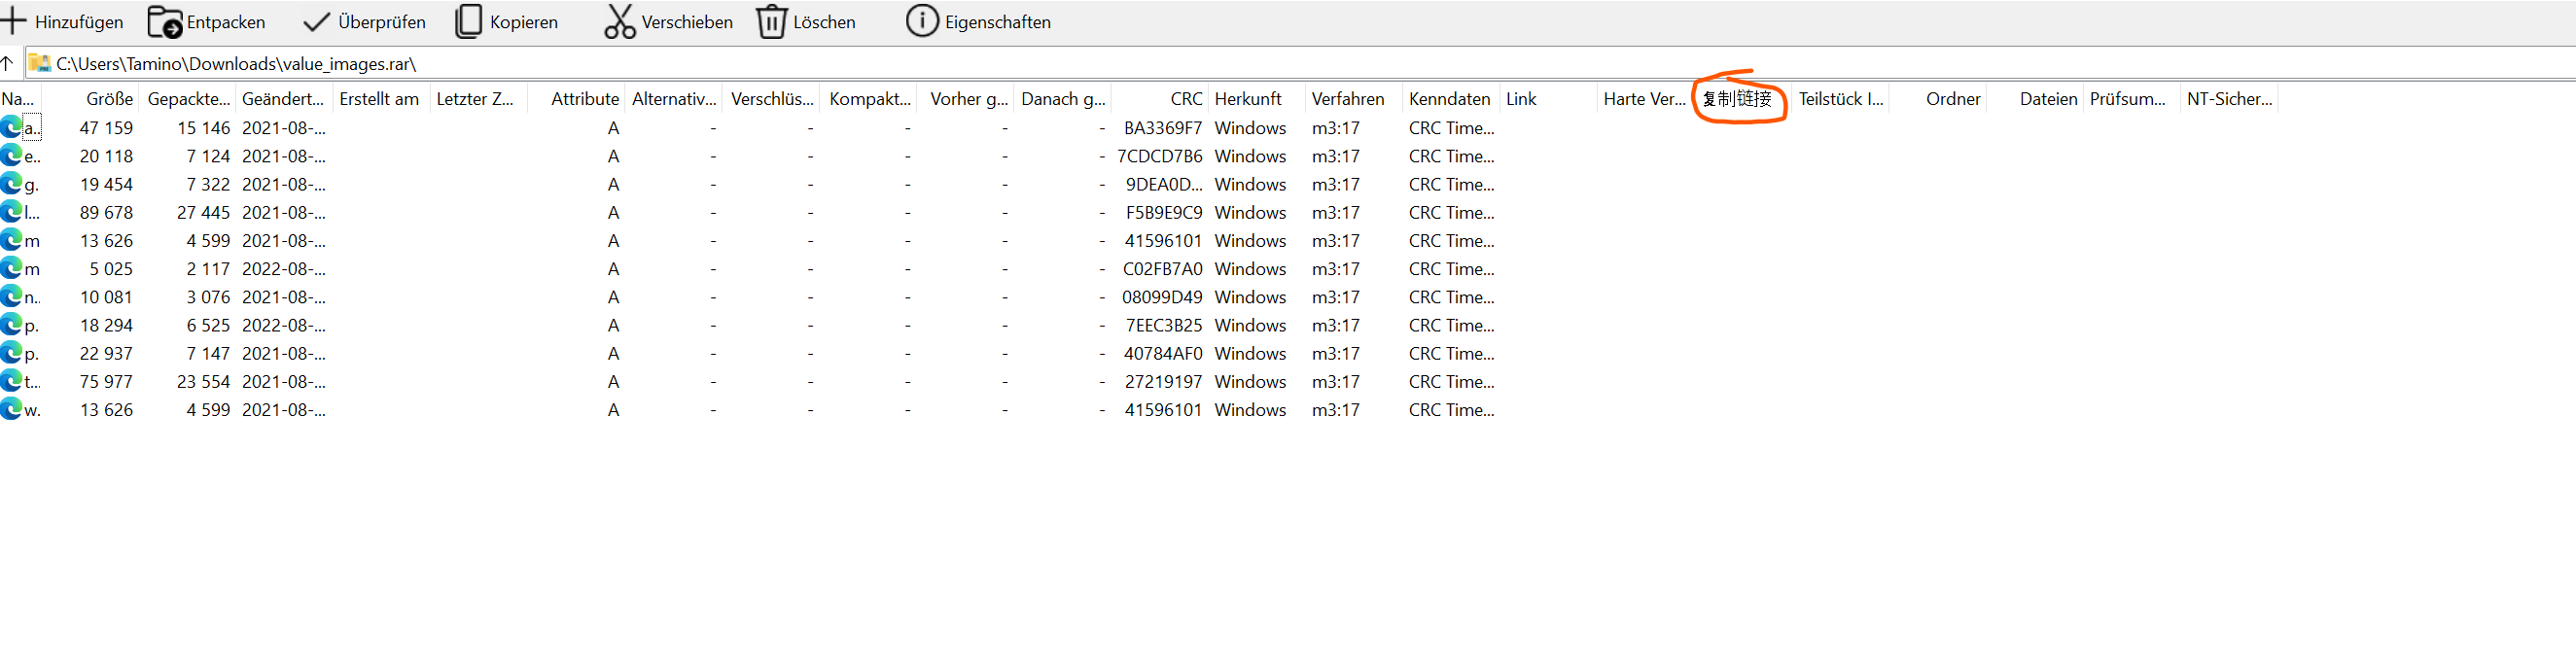Screen dimensions: 2576x660
Task: Click the Überprüfen checkmark icon
Action: pyautogui.click(x=316, y=22)
